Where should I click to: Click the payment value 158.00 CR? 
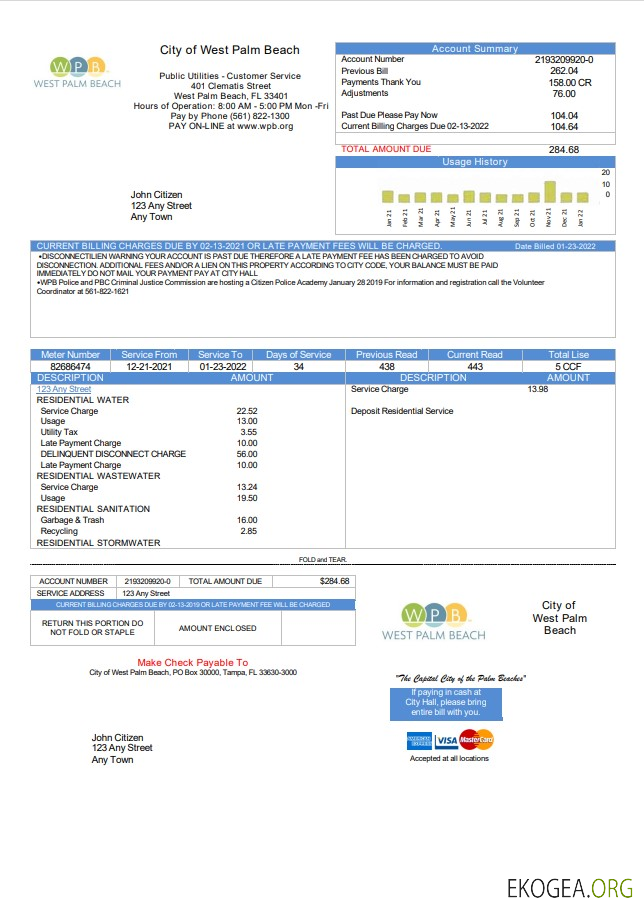point(570,82)
